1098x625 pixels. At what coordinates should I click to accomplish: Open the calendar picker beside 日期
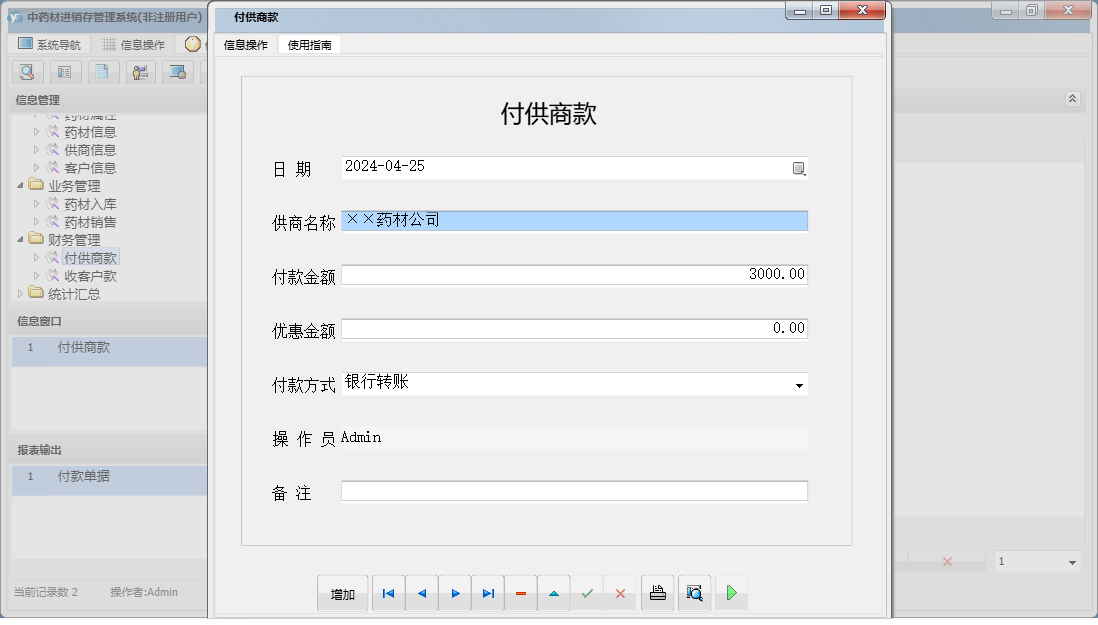click(x=798, y=167)
